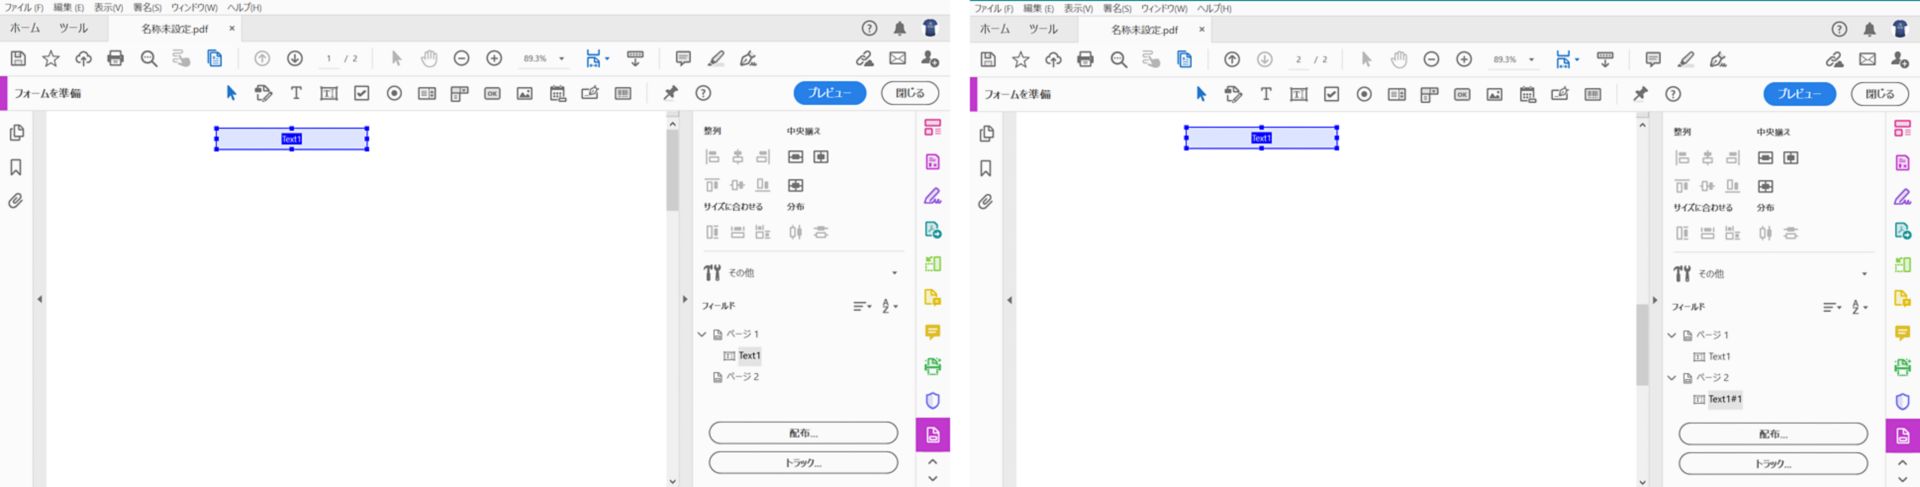
Task: Click トラック... button in left window
Action: [803, 463]
